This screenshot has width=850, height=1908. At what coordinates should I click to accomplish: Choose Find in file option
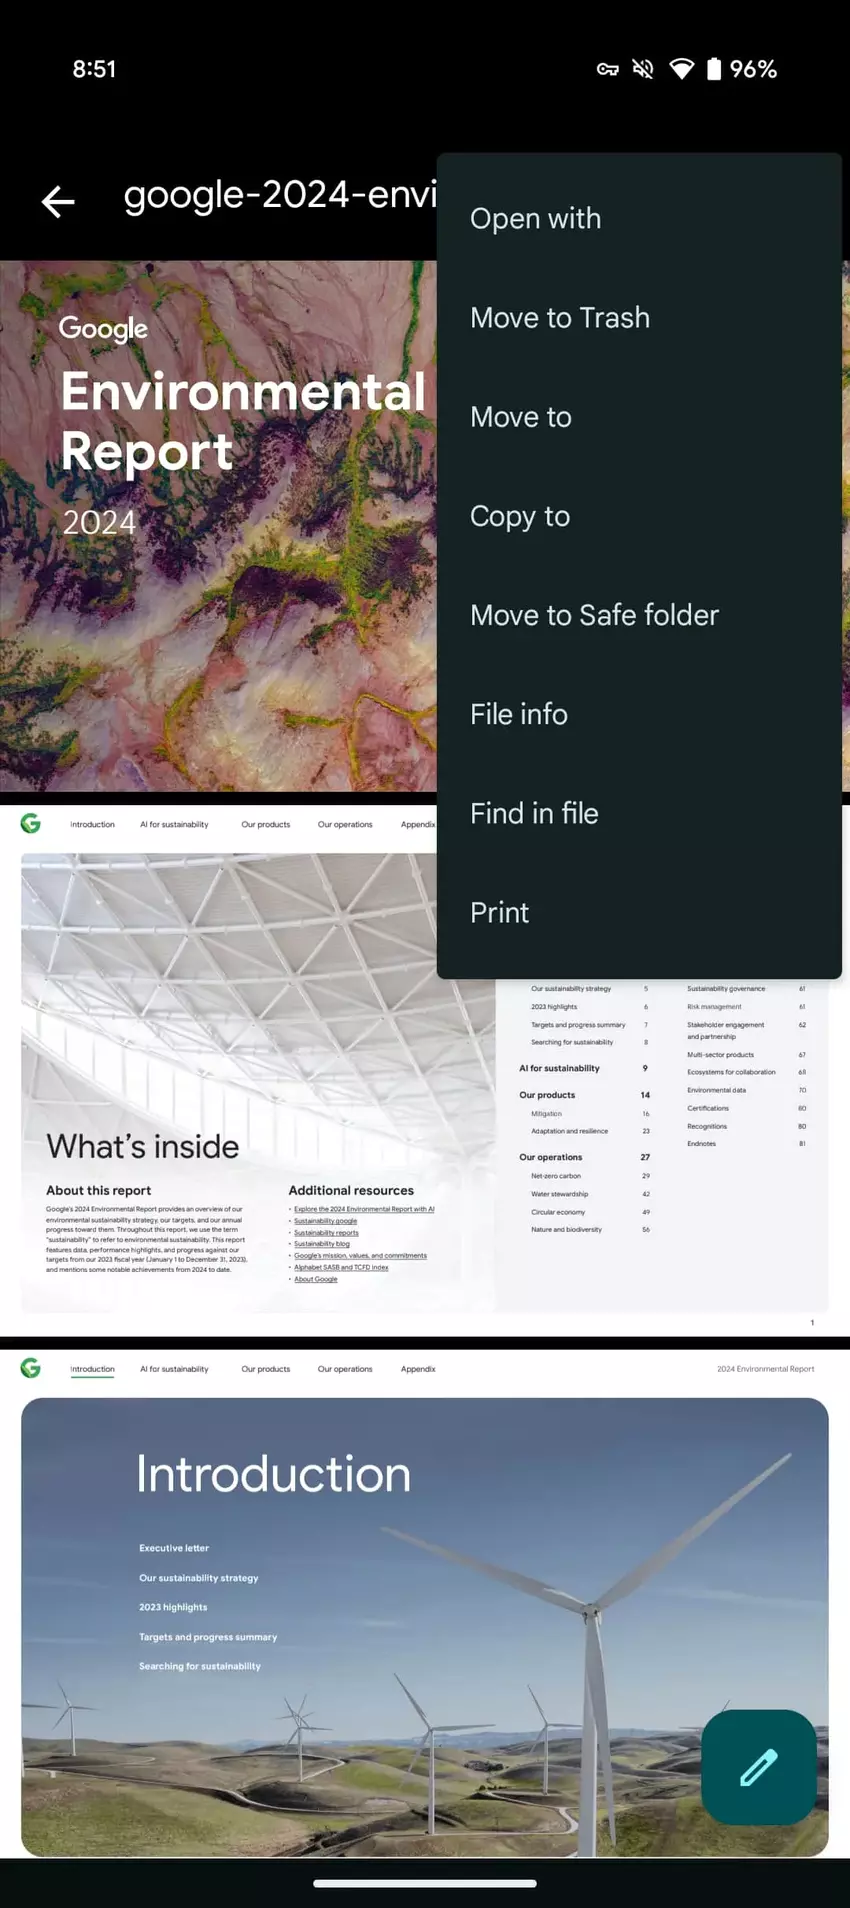(534, 813)
